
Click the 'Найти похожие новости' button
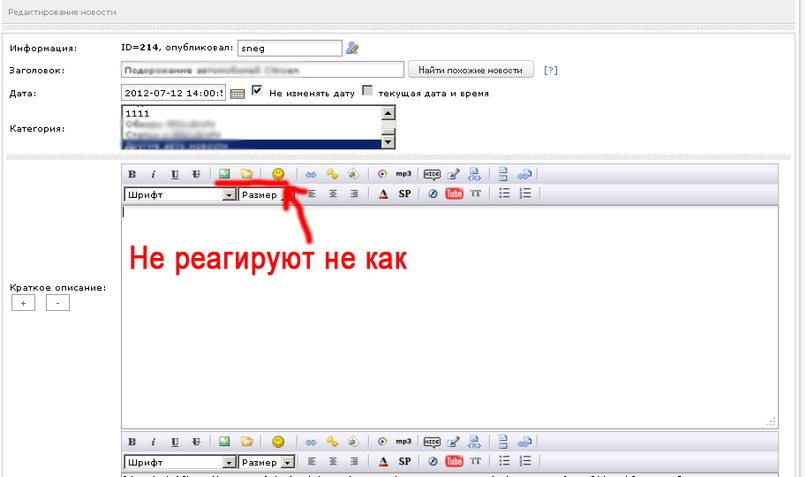click(x=470, y=70)
